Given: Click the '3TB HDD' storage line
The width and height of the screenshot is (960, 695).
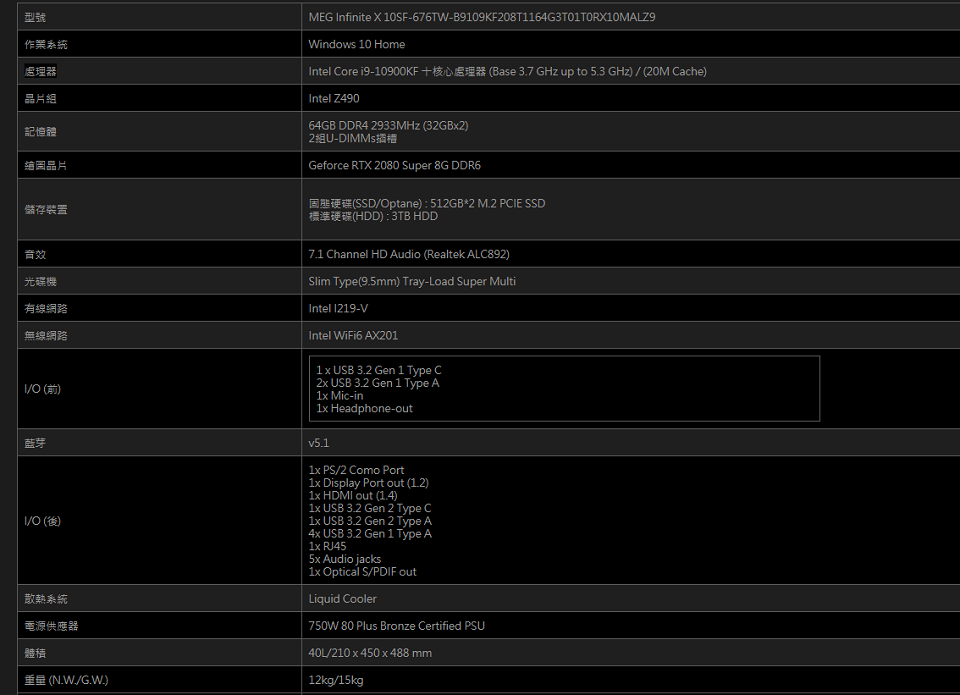Looking at the screenshot, I should click(x=373, y=216).
